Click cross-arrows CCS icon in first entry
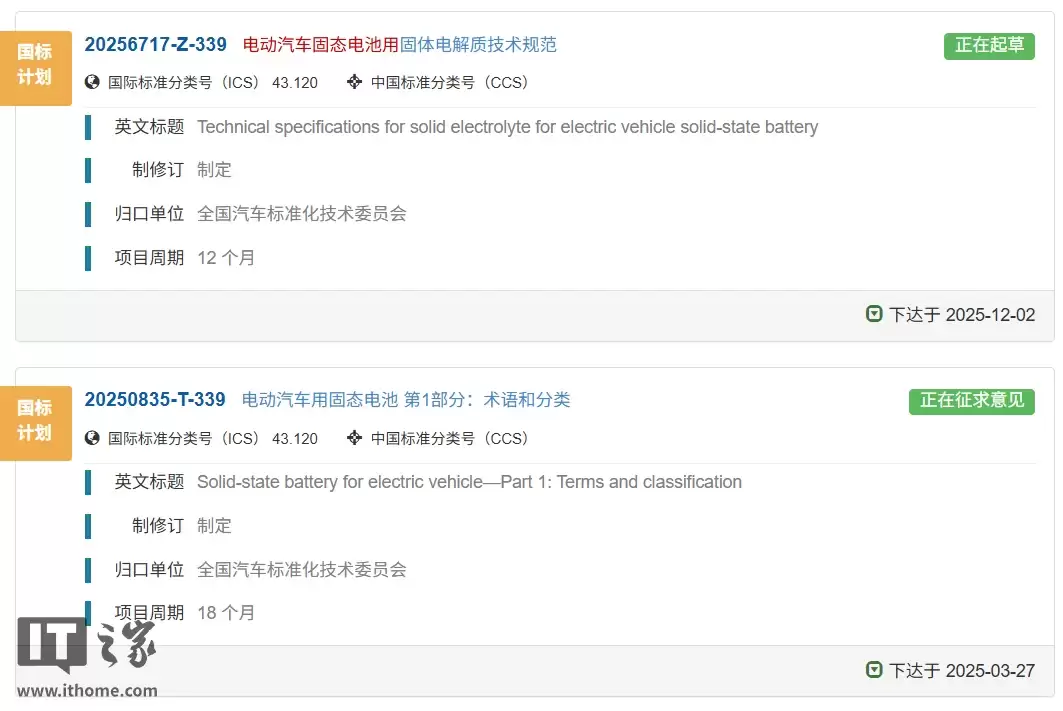Image resolution: width=1063 pixels, height=711 pixels. [354, 82]
